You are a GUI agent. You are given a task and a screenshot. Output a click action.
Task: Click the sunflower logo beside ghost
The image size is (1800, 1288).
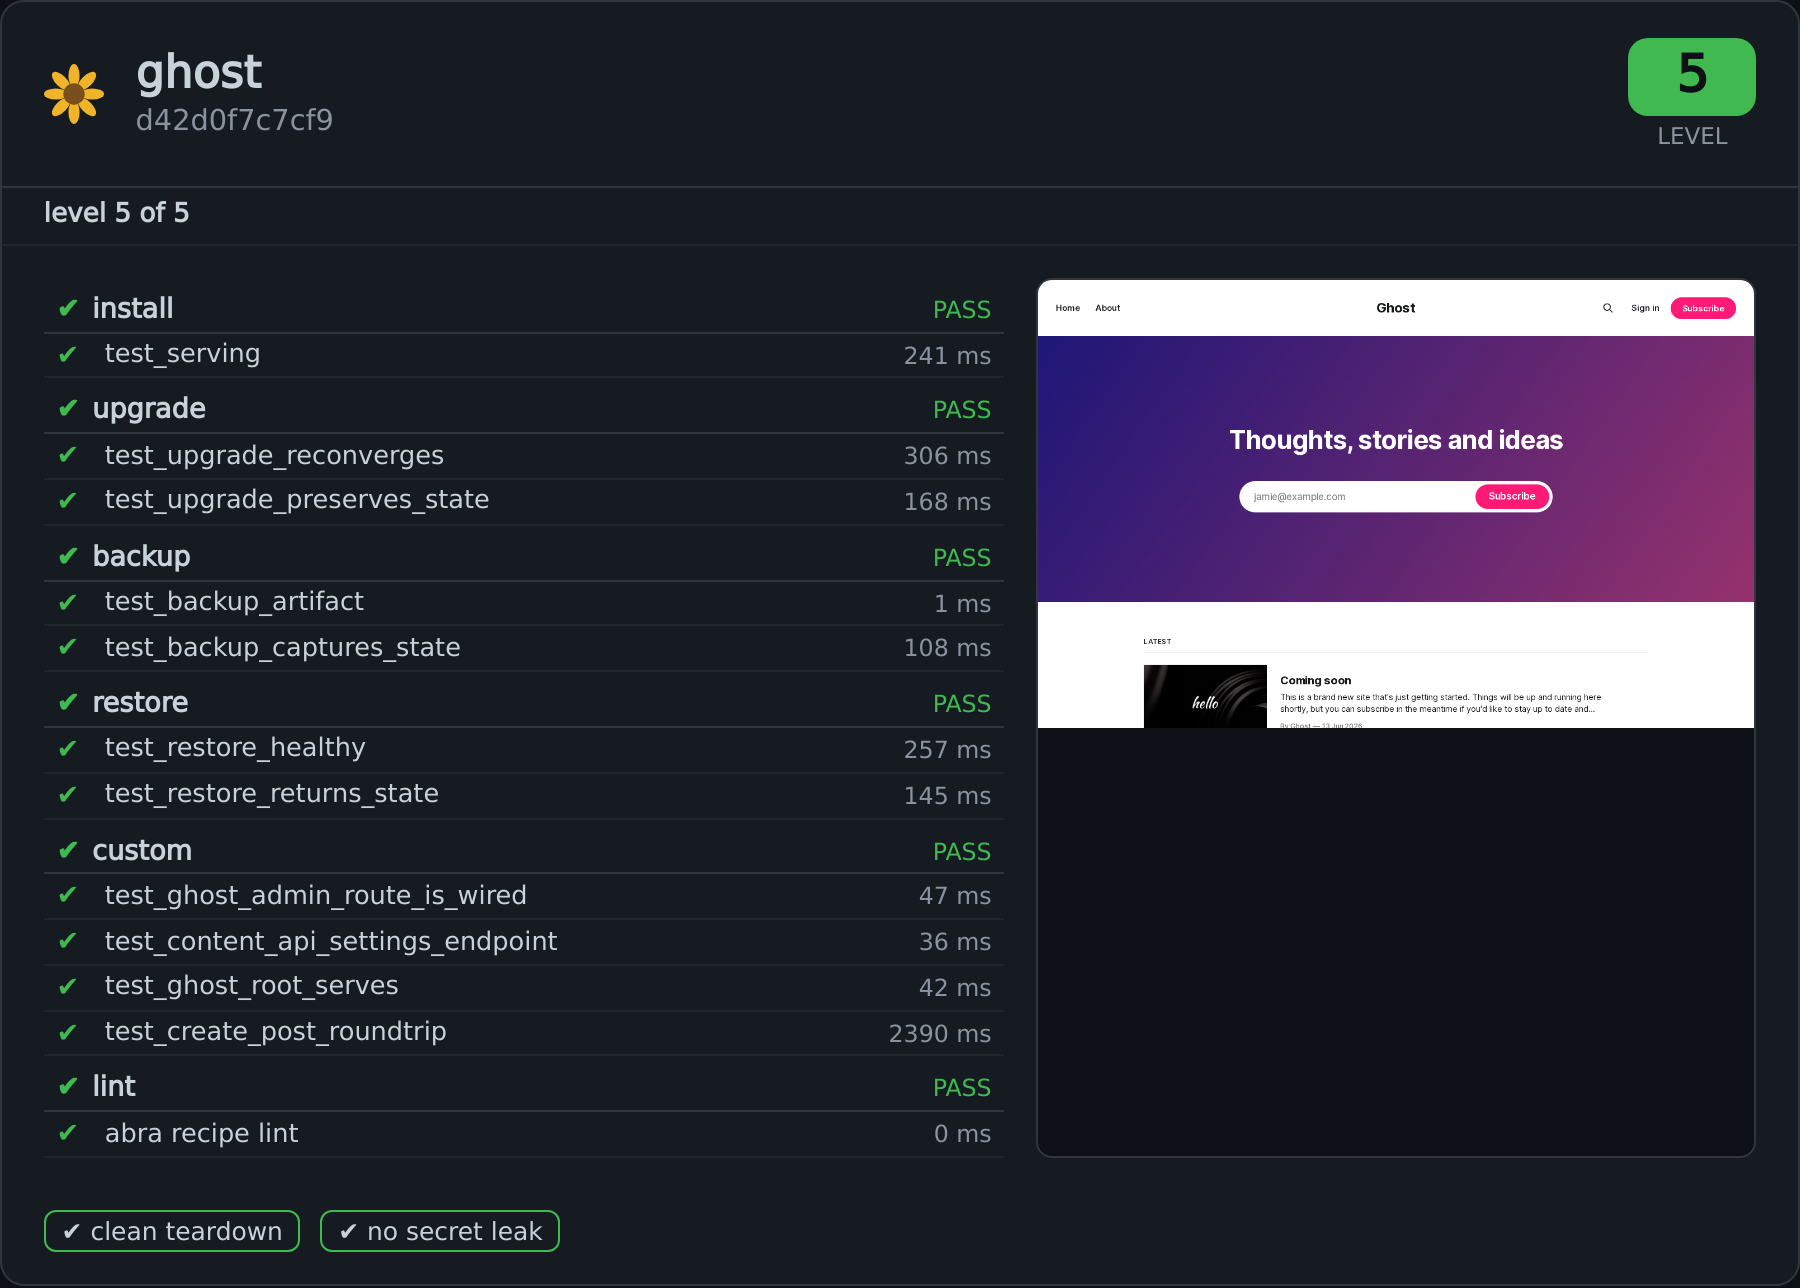(74, 94)
